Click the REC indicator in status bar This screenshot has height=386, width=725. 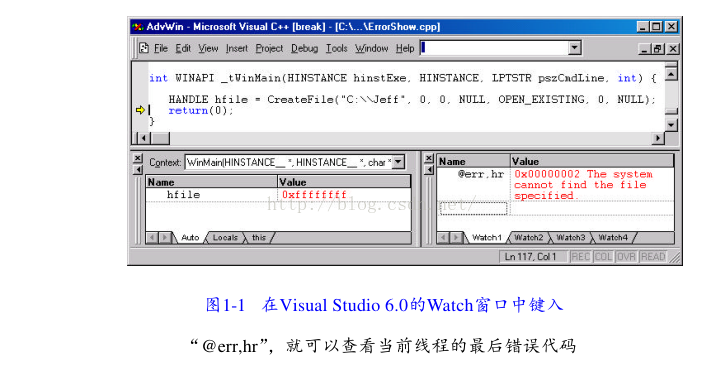pos(581,257)
